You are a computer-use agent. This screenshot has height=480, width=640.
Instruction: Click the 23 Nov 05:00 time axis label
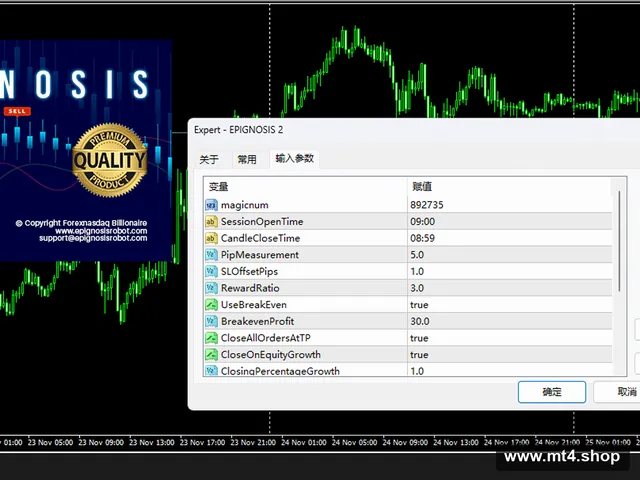tap(50, 442)
